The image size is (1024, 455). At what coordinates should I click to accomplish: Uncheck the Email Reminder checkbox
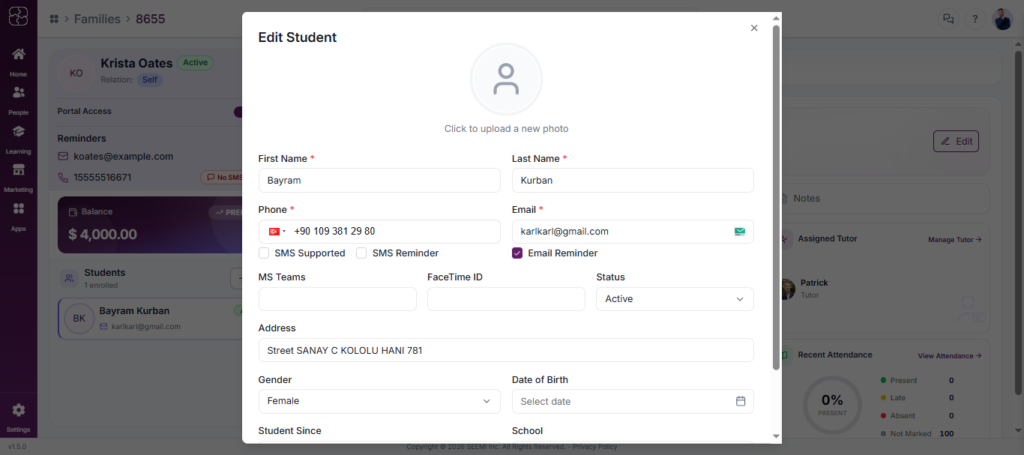[x=517, y=253]
